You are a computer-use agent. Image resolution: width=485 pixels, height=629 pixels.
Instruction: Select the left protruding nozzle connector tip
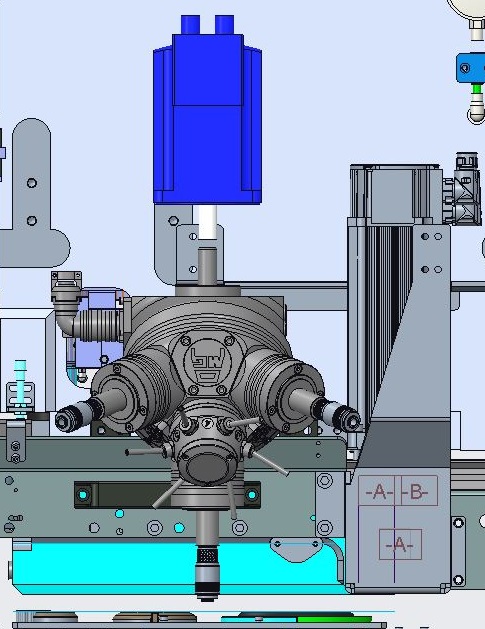click(x=69, y=419)
